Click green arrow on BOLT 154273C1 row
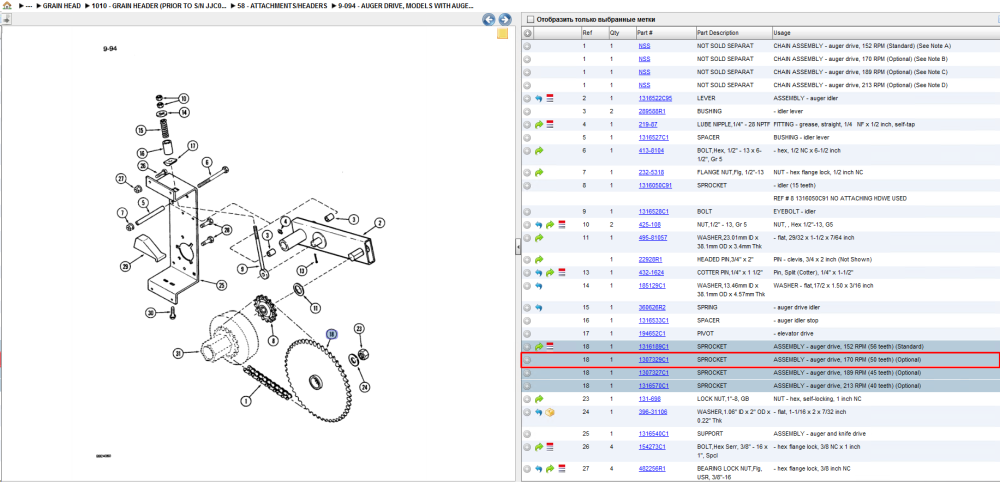 pos(539,447)
